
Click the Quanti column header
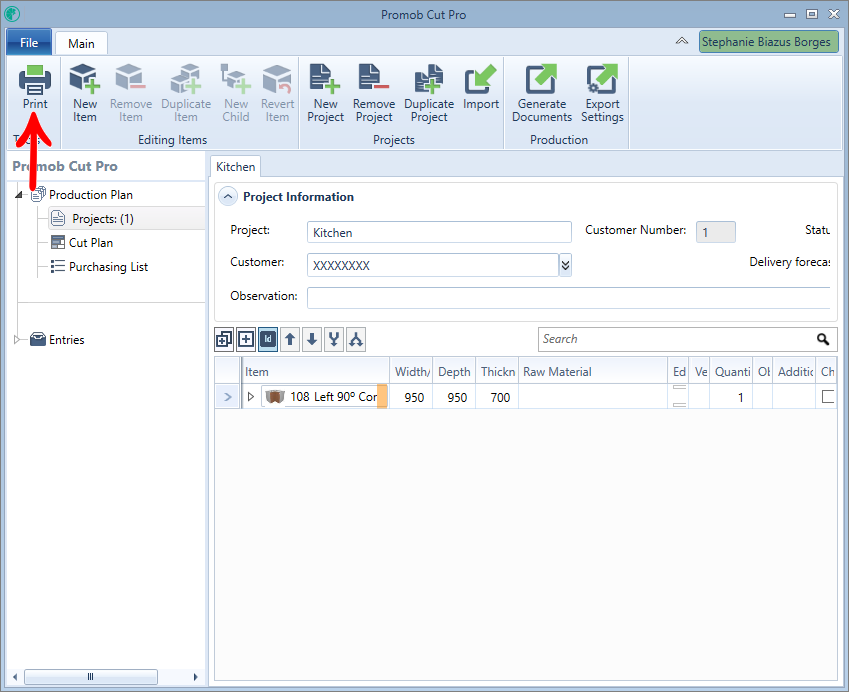pyautogui.click(x=731, y=371)
